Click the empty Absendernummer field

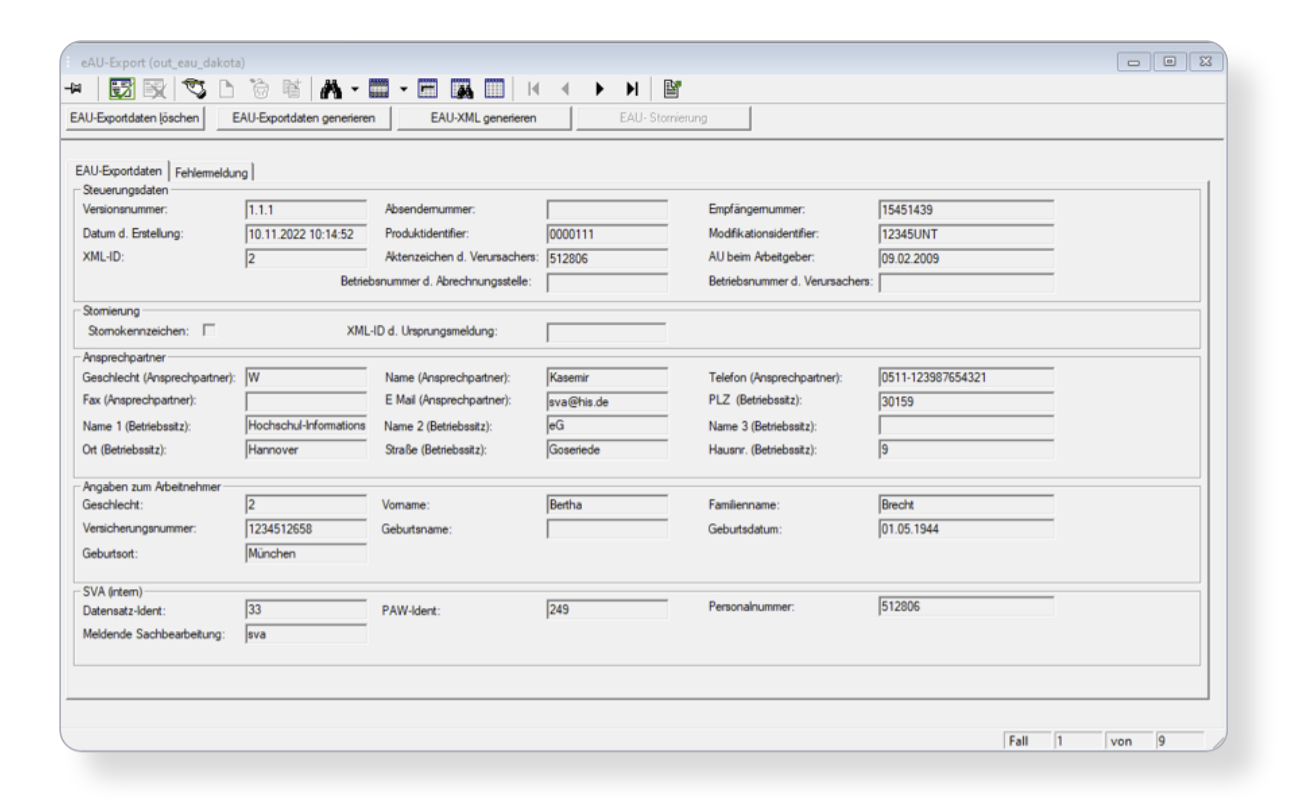(607, 209)
